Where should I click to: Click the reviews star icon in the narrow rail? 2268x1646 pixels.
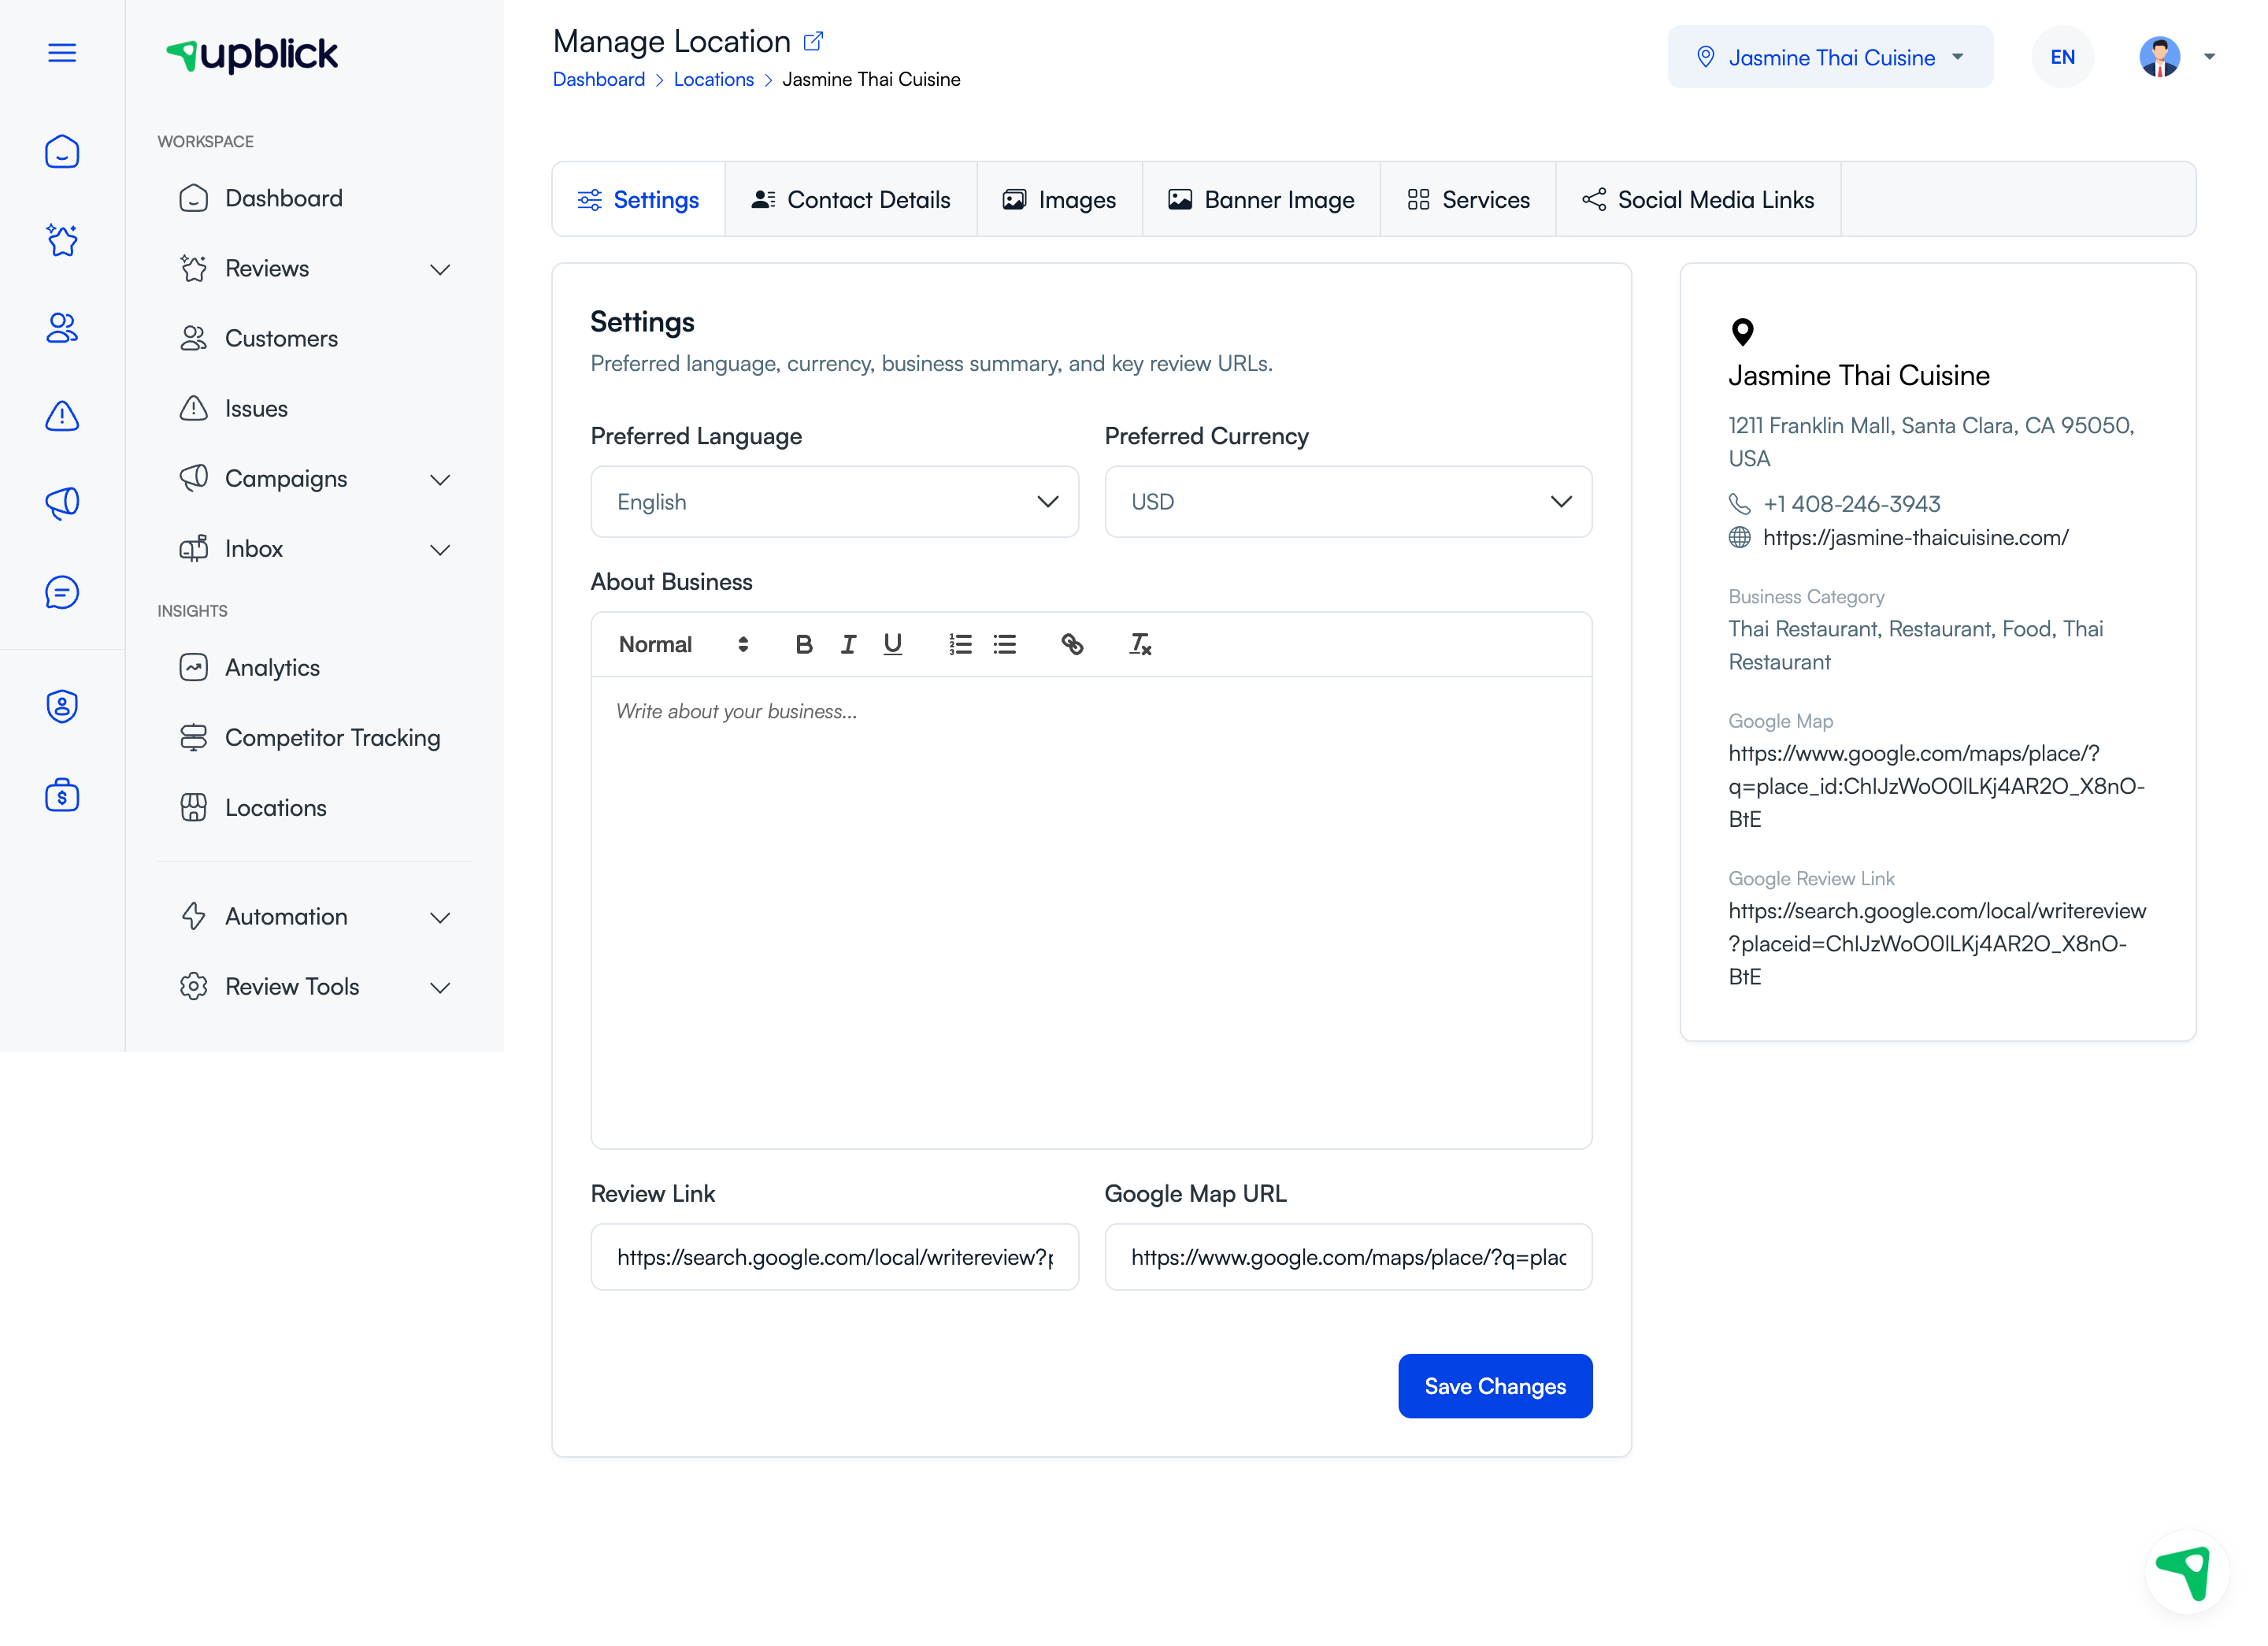coord(62,240)
